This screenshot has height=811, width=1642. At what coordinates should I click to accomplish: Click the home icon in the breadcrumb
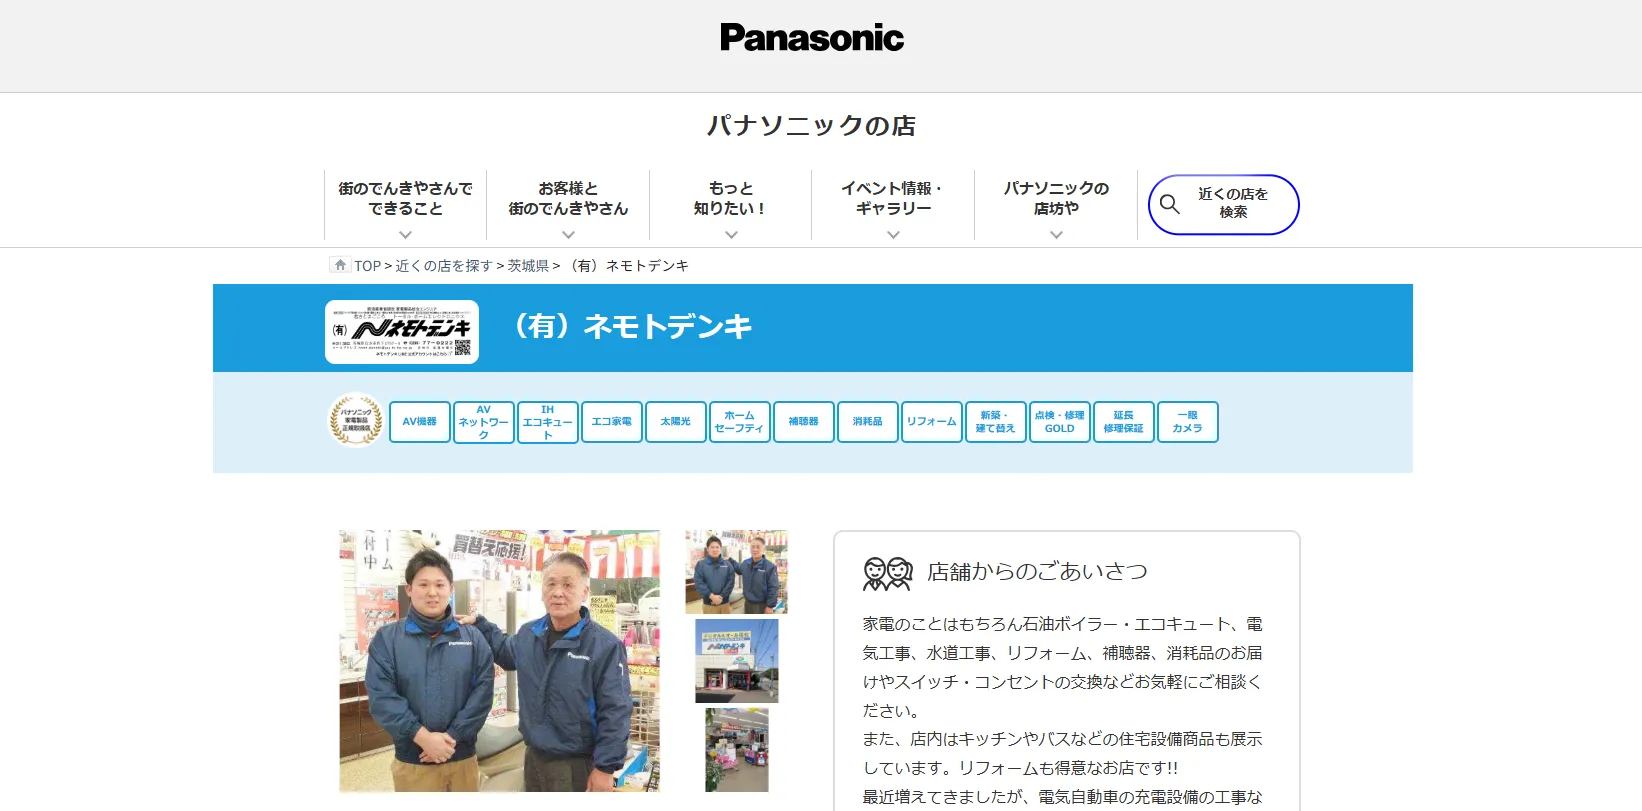(x=340, y=265)
